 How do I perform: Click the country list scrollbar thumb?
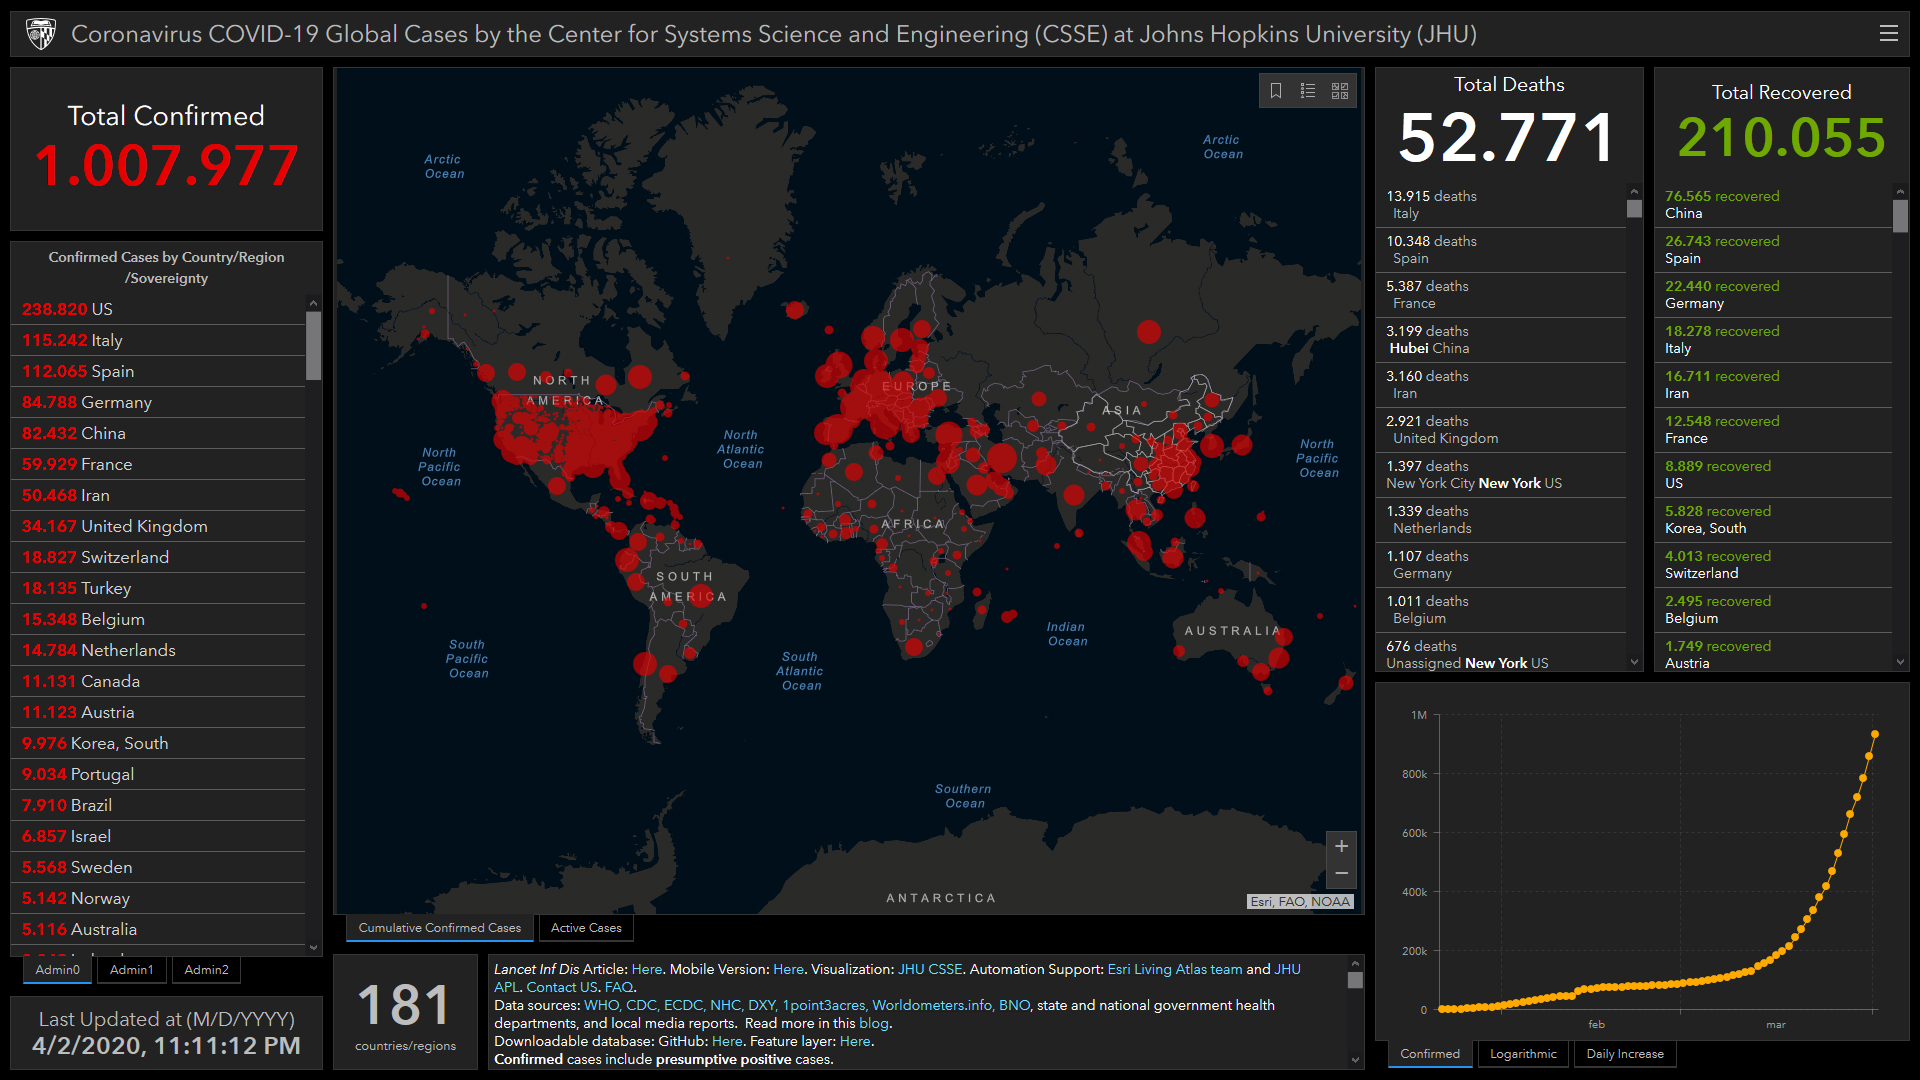pyautogui.click(x=313, y=346)
